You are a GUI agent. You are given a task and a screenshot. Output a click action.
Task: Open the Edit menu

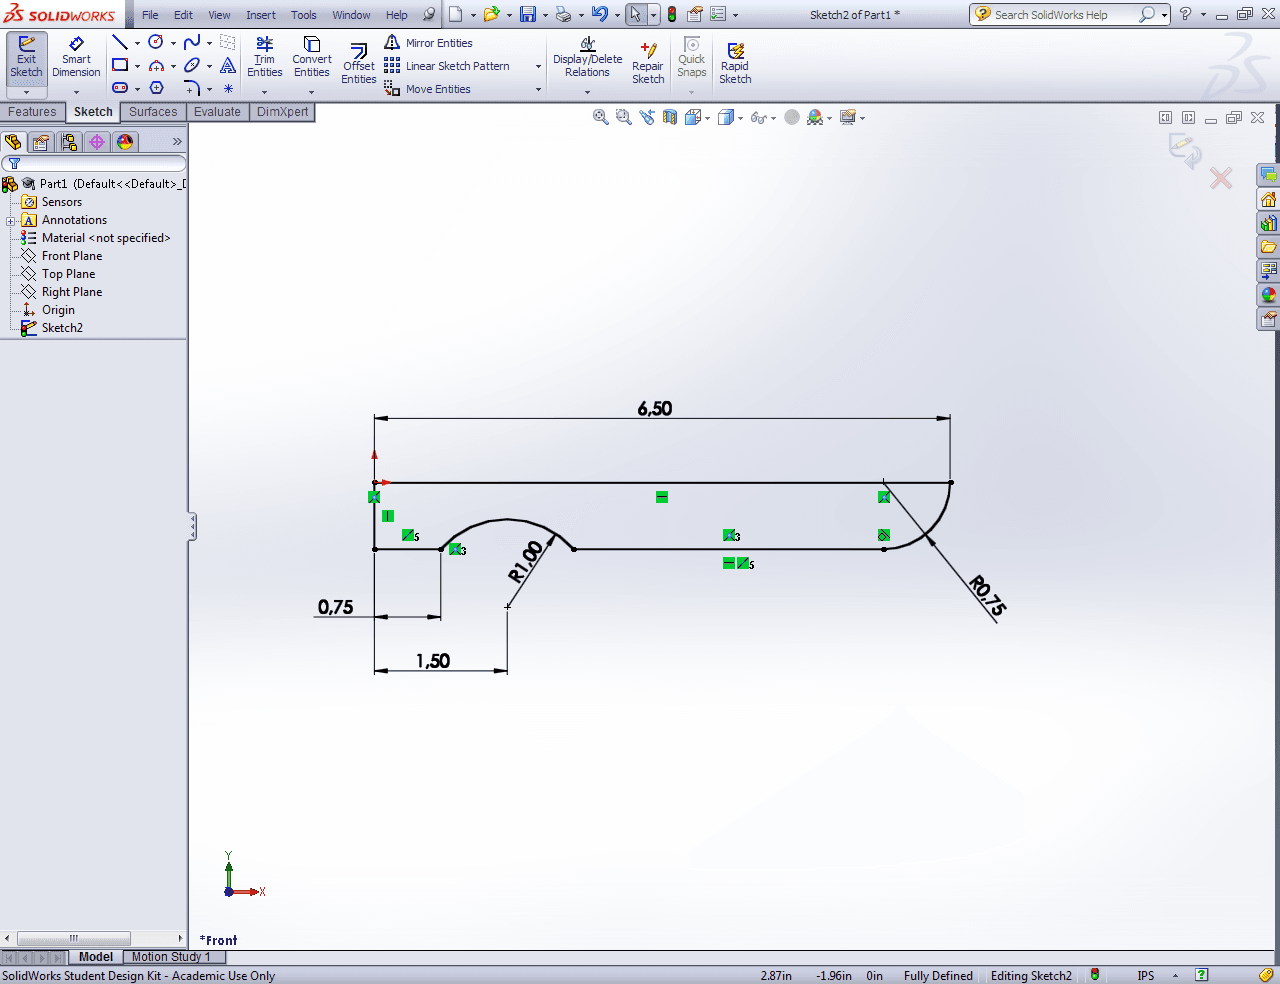click(183, 15)
